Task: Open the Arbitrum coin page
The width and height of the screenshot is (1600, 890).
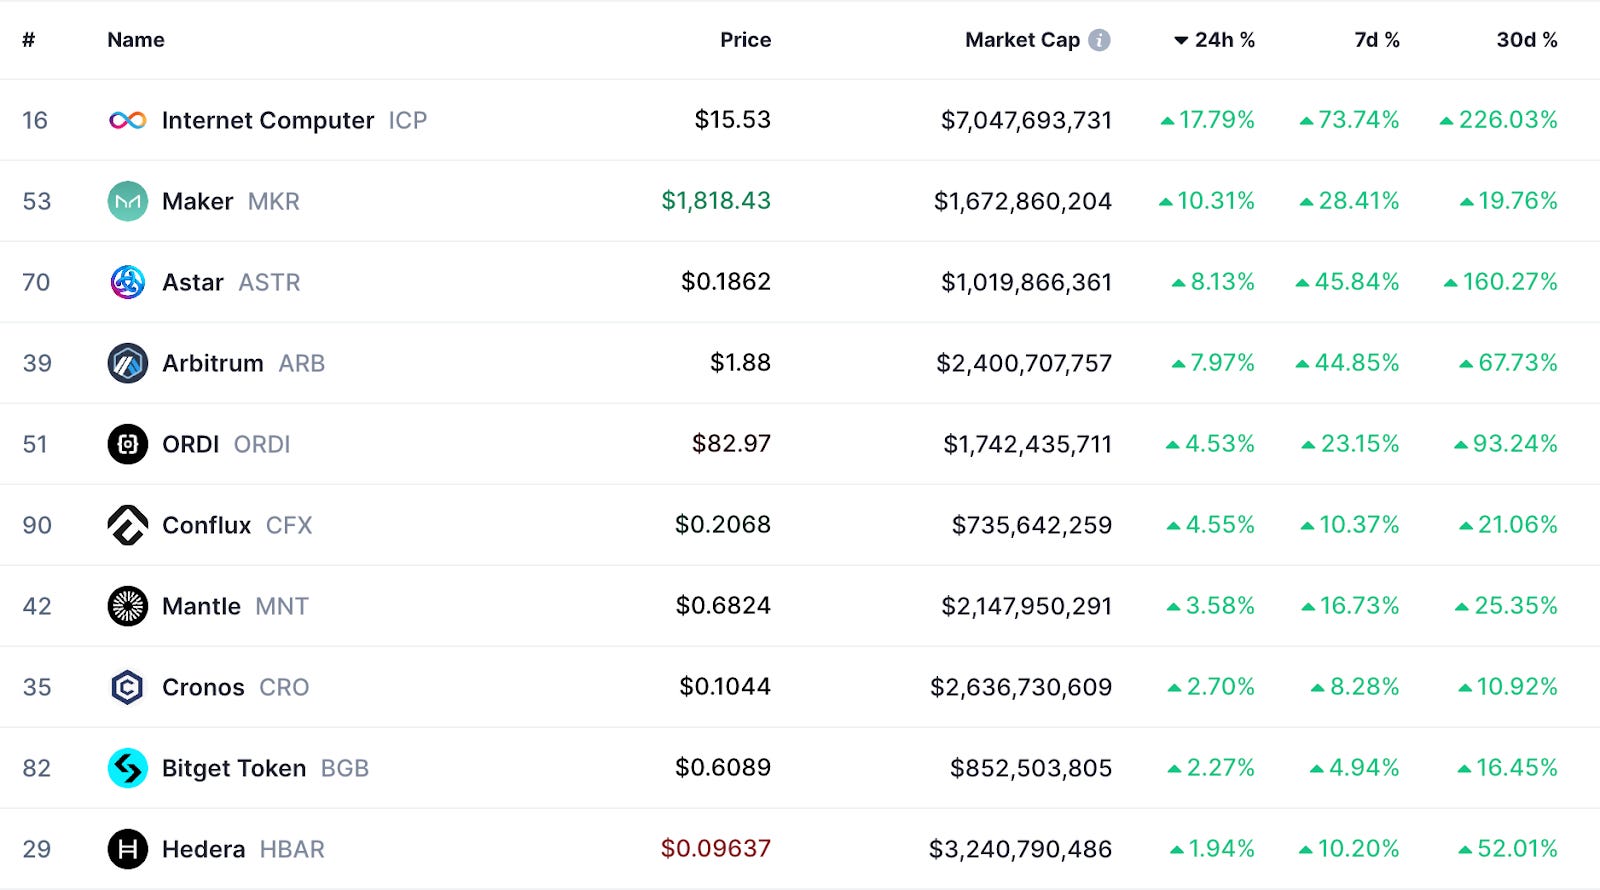Action: click(x=213, y=363)
